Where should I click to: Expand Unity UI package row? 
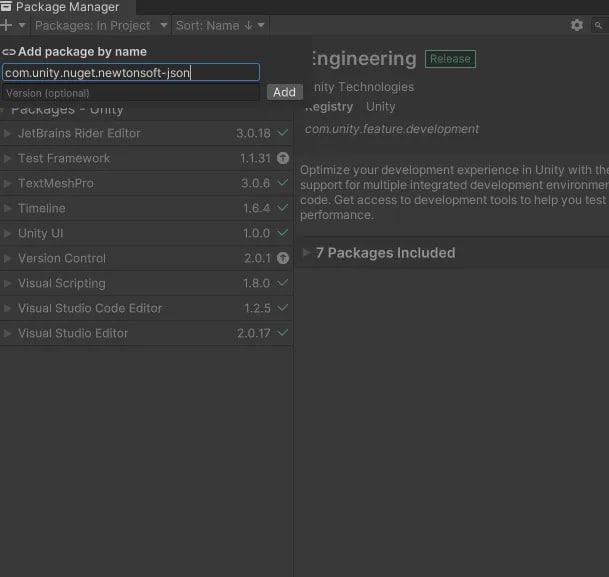[x=7, y=233]
